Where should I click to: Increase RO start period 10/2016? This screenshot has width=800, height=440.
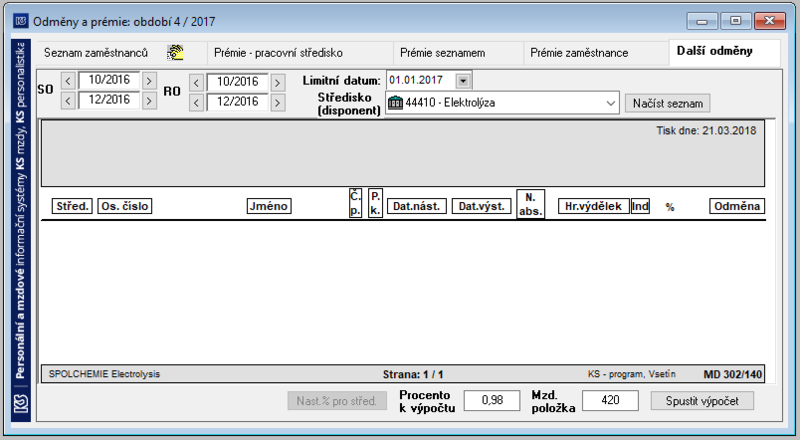click(278, 82)
